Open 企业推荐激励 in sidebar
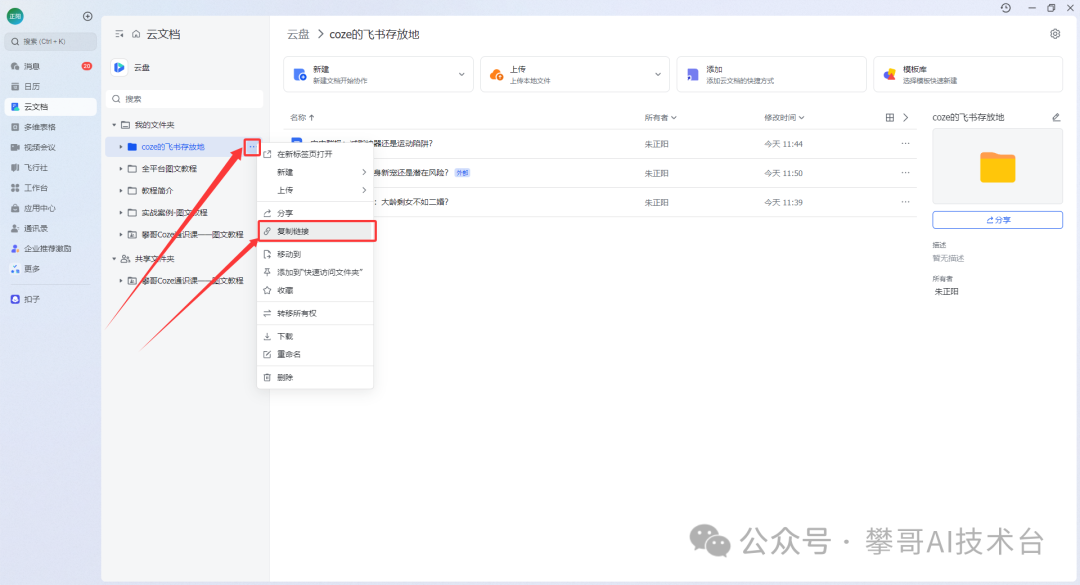The height and width of the screenshot is (585, 1080). coord(50,248)
